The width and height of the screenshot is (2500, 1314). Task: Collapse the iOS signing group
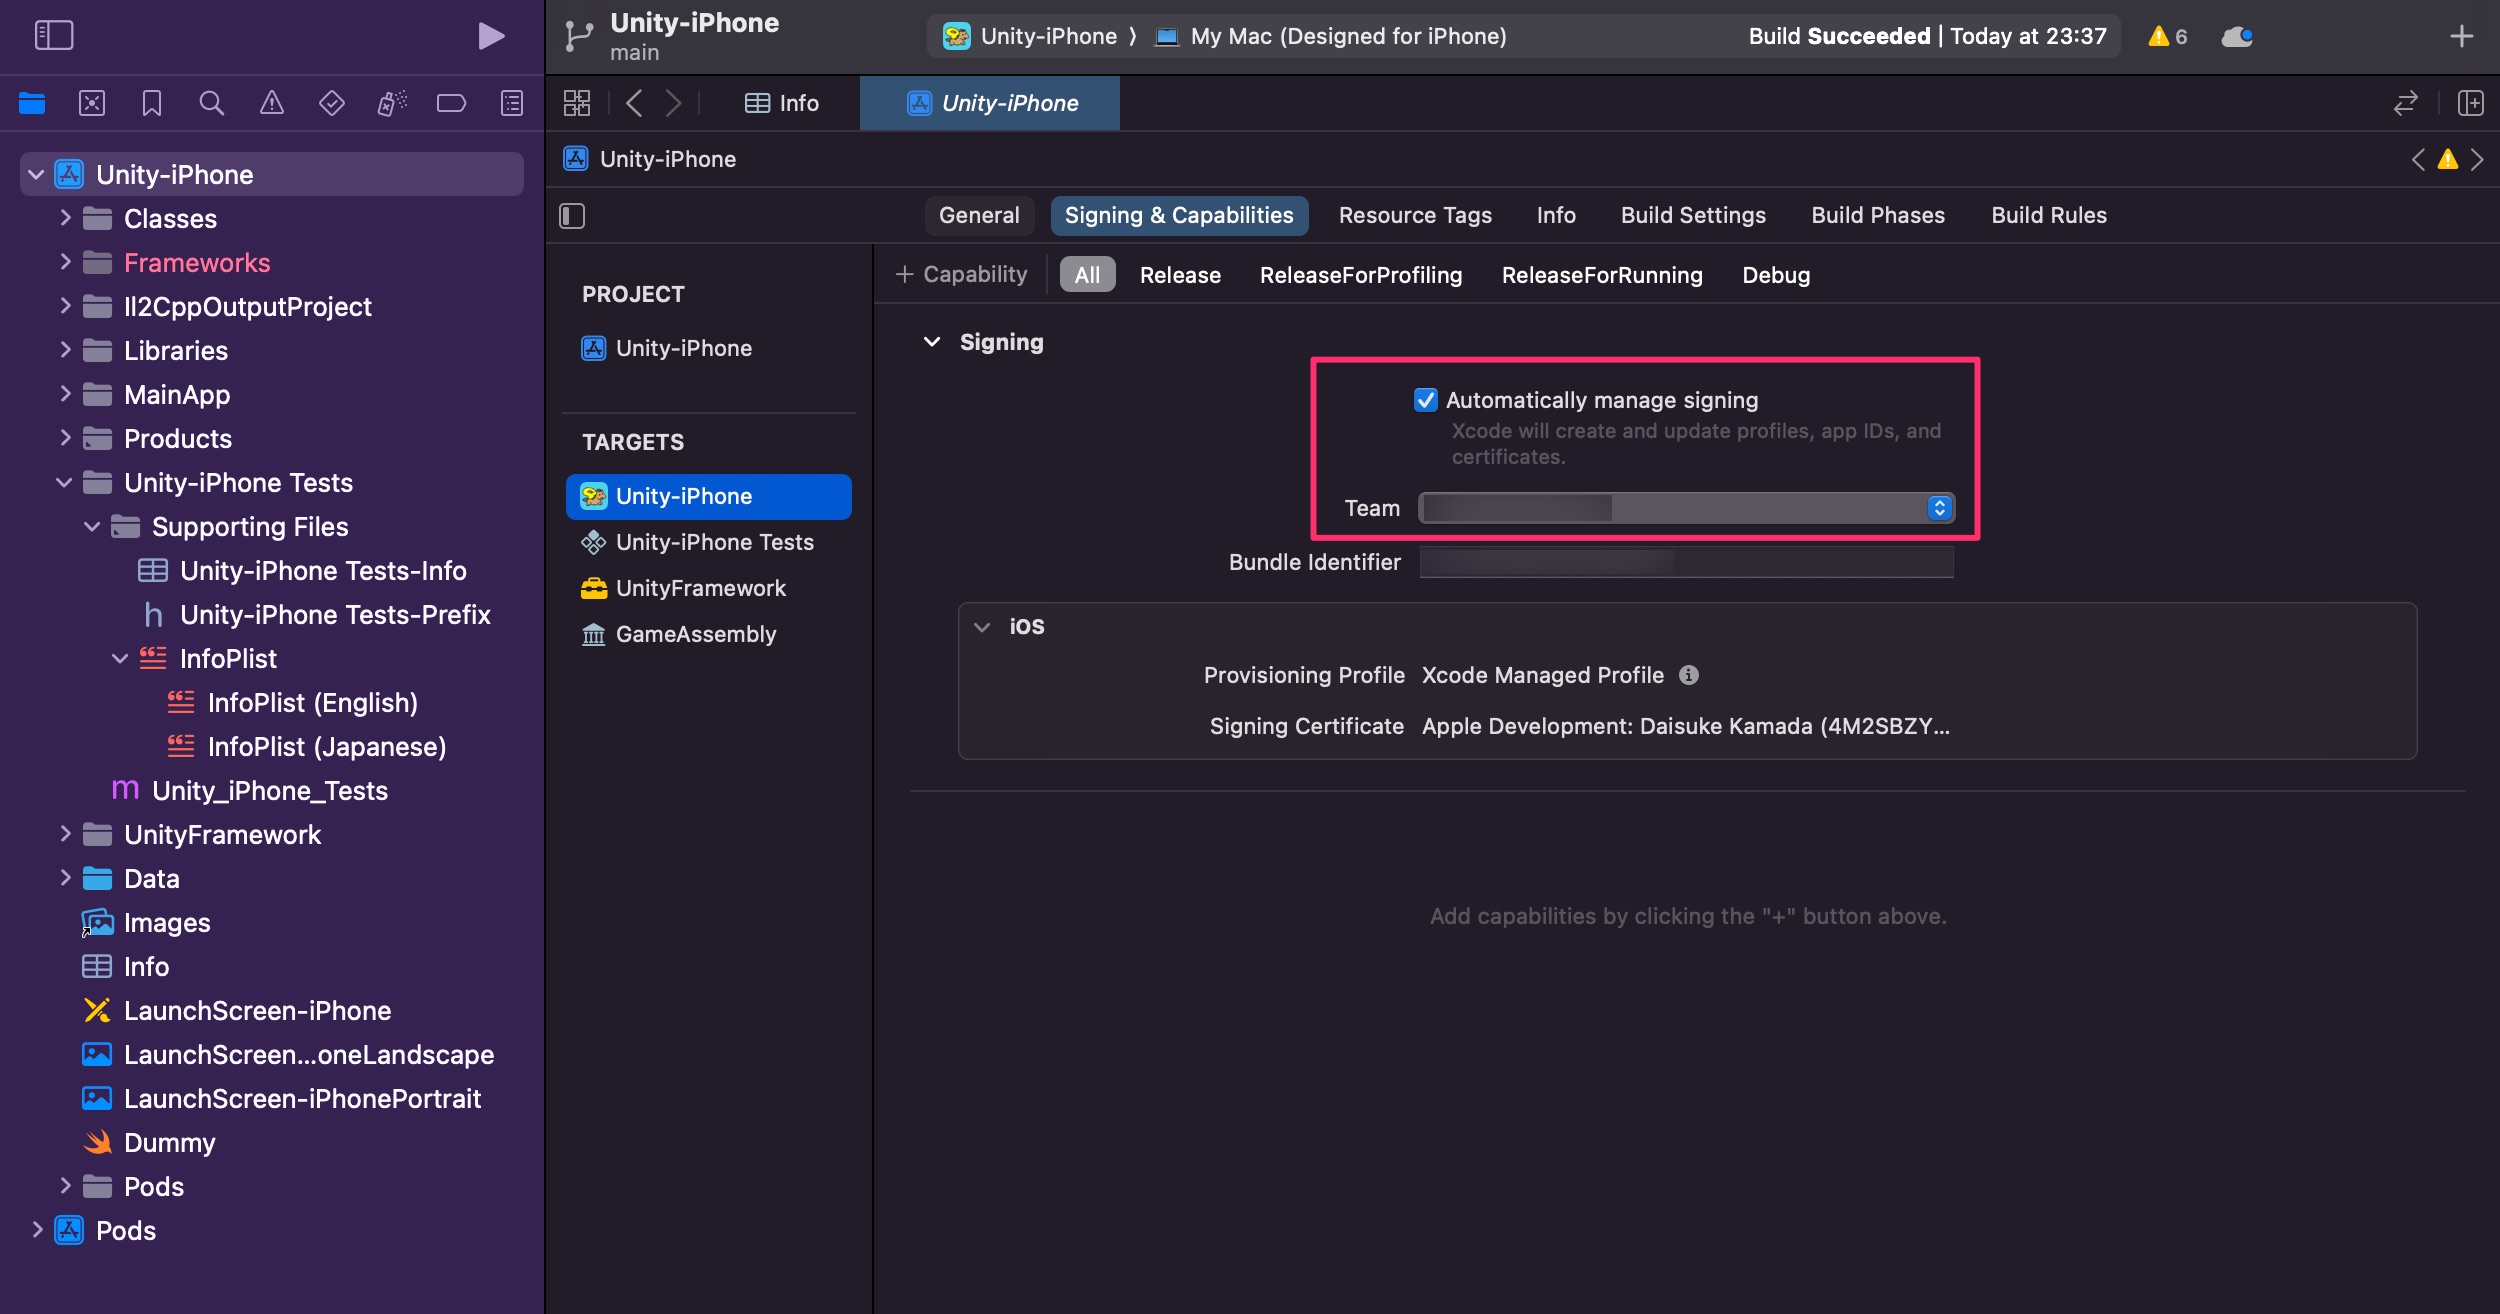pos(982,627)
